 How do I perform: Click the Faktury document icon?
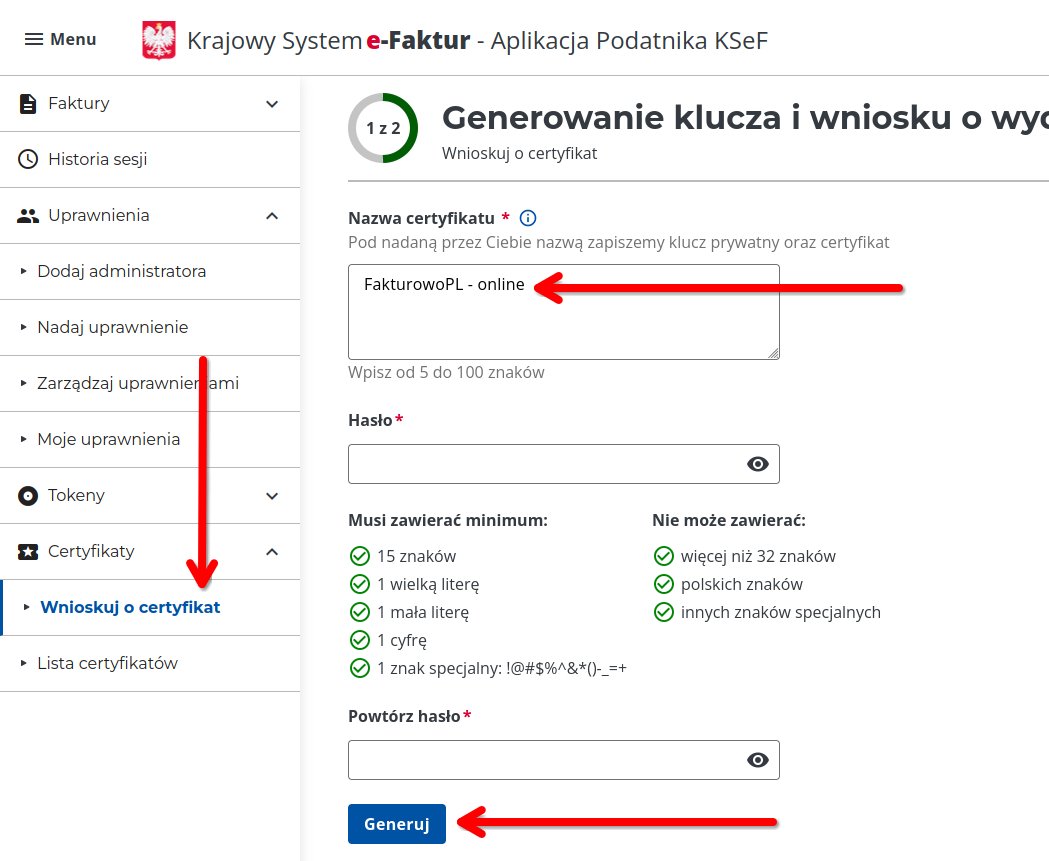point(28,103)
